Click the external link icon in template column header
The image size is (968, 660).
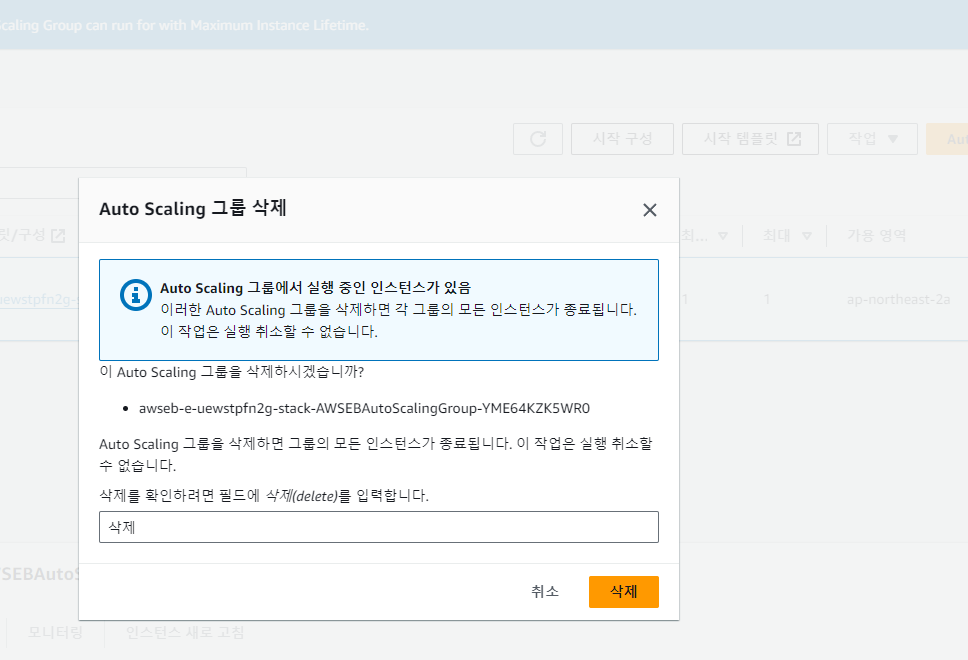[x=58, y=235]
